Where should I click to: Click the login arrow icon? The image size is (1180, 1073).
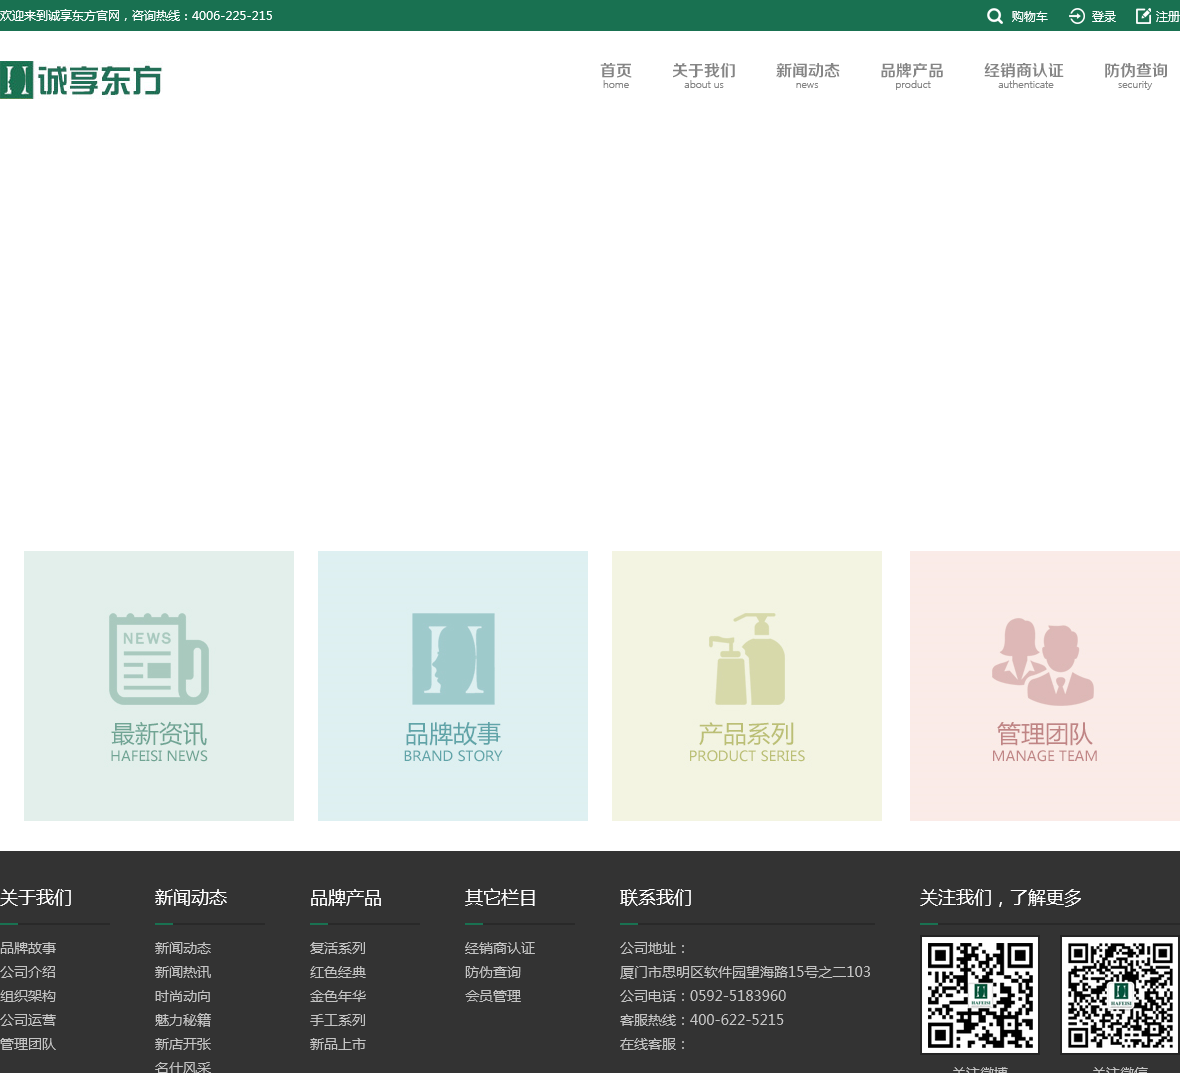click(x=1077, y=16)
